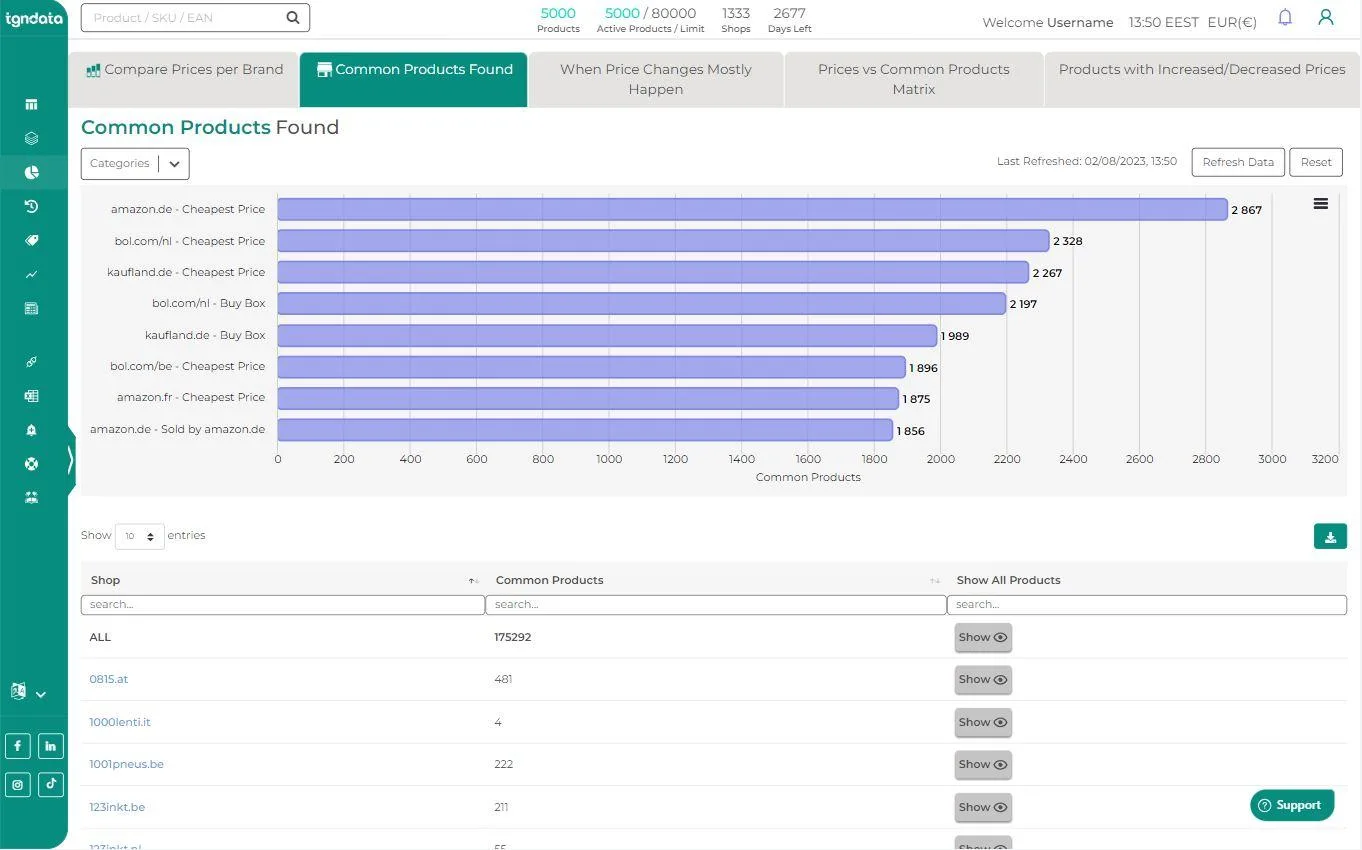Open the EUR(€) currency selector

1232,22
